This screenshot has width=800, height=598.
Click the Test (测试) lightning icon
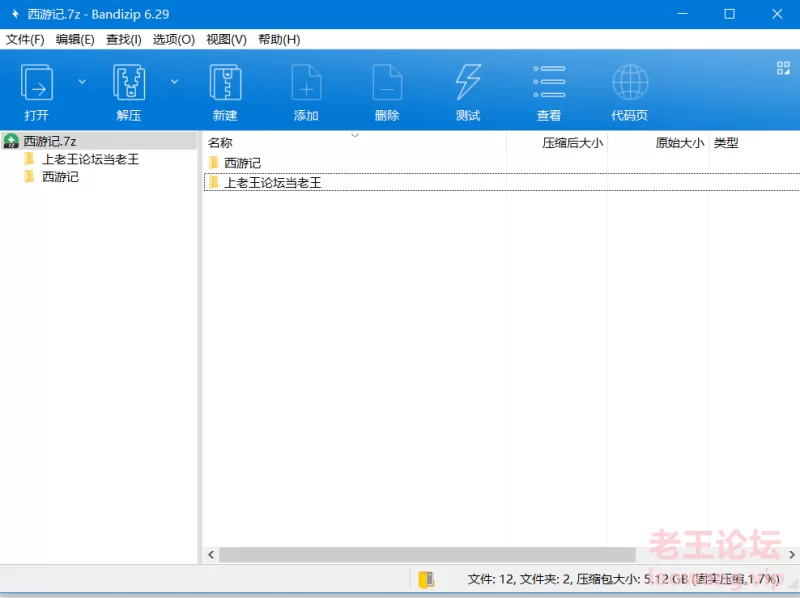point(468,82)
